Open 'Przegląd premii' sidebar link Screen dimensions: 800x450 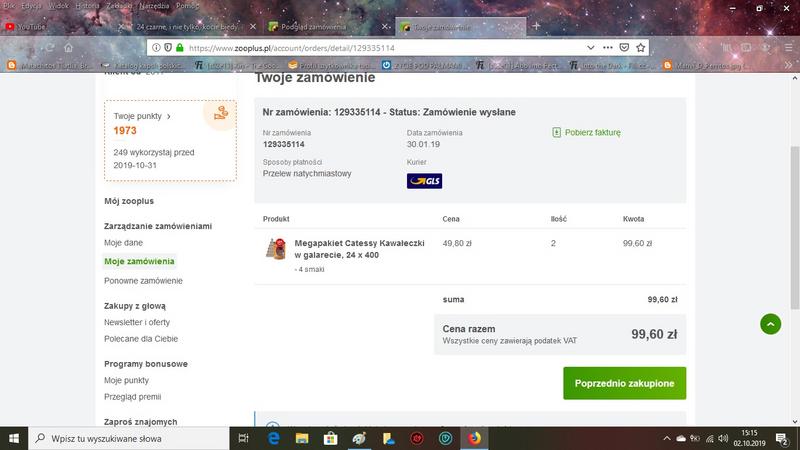tap(133, 396)
